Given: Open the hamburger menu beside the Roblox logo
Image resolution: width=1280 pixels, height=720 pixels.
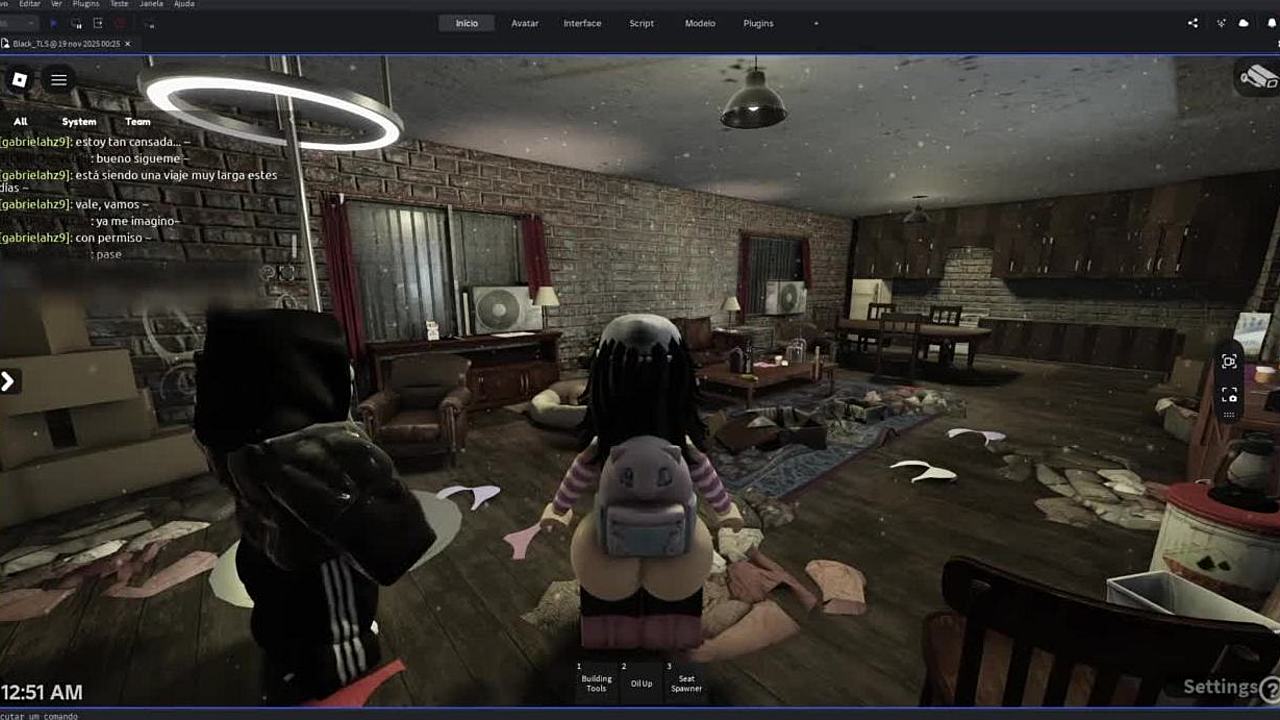Looking at the screenshot, I should point(59,80).
